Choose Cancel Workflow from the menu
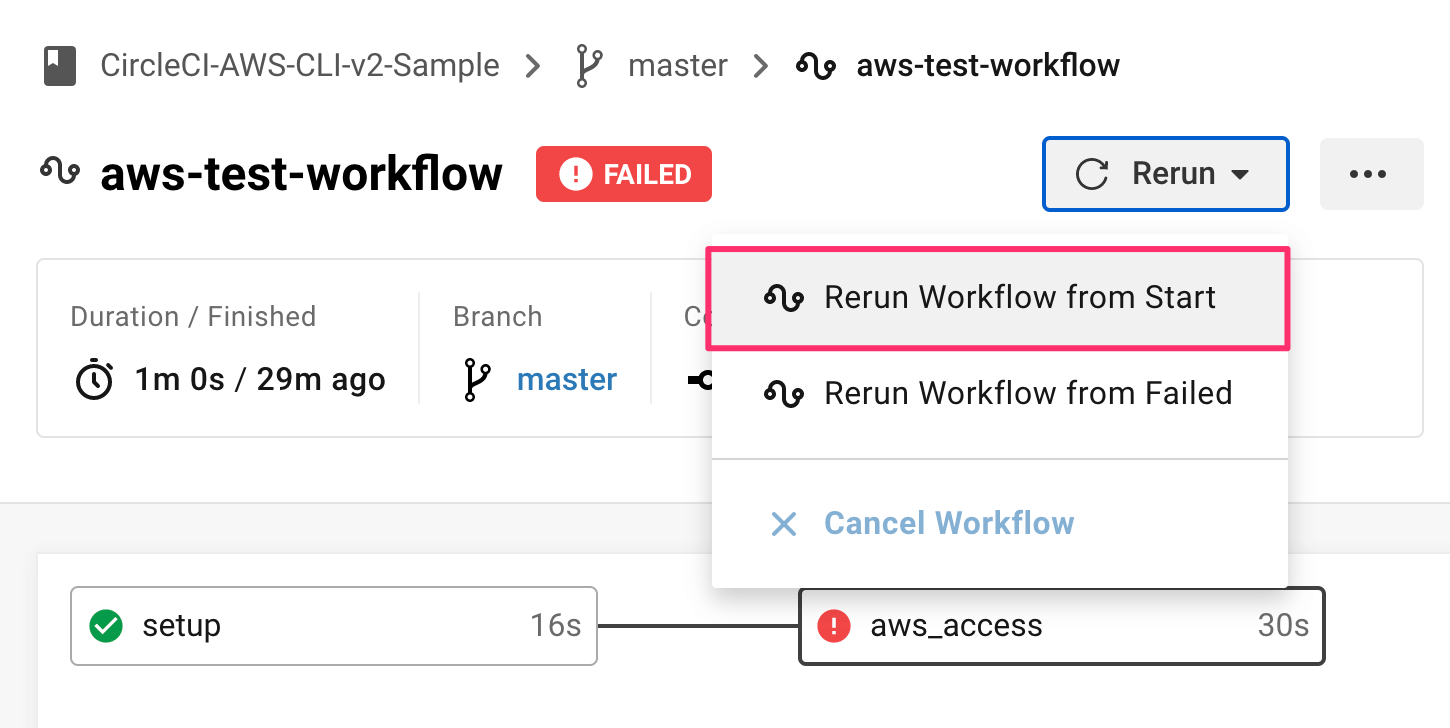 point(948,523)
